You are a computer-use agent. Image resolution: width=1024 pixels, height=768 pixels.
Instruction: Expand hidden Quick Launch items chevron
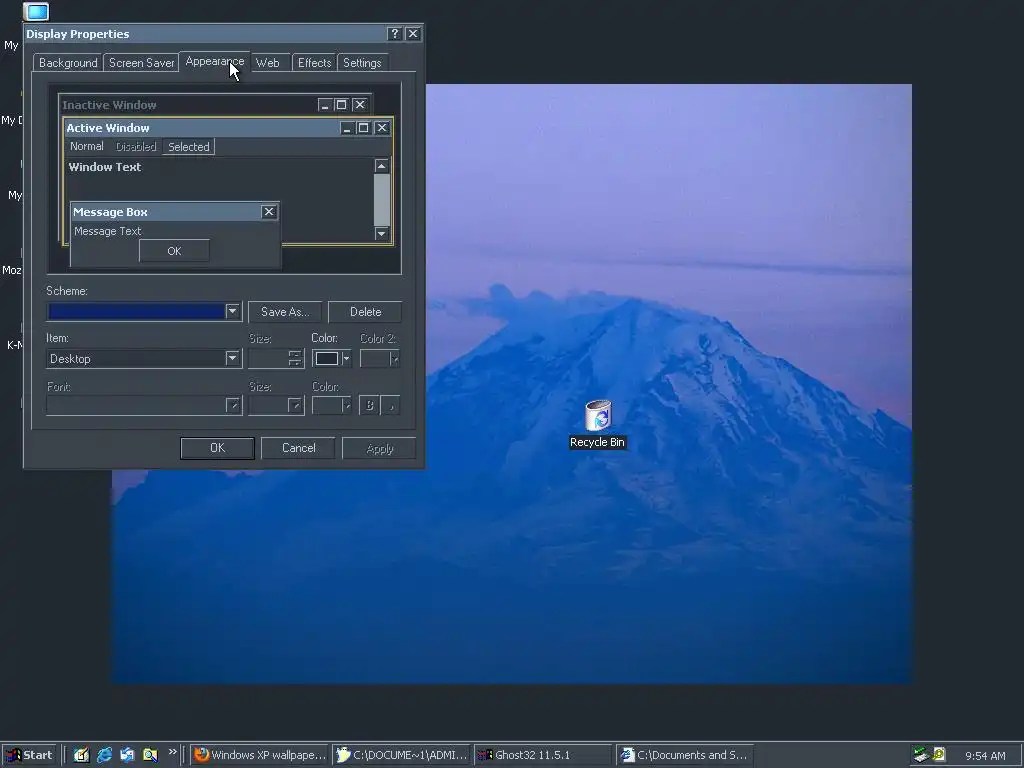pyautogui.click(x=172, y=752)
